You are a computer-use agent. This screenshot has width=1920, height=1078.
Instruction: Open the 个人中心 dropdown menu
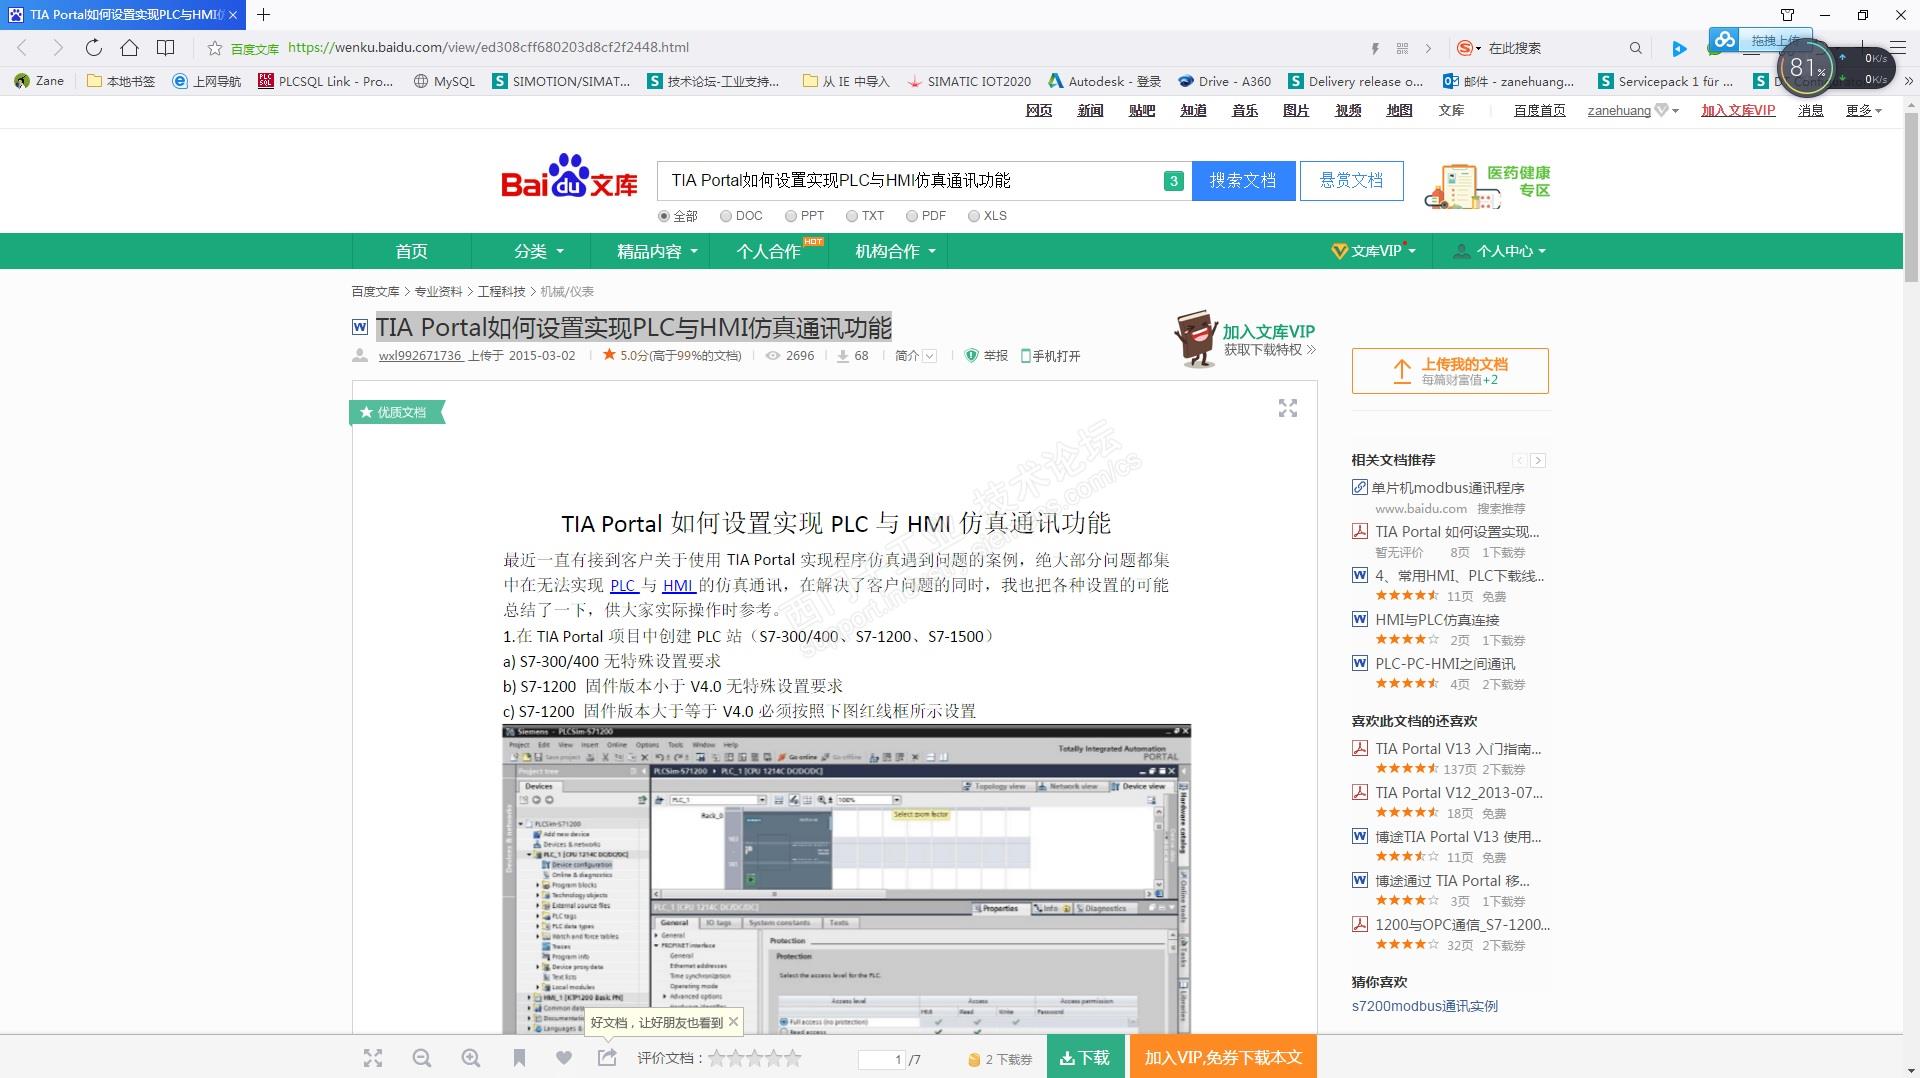coord(1499,251)
